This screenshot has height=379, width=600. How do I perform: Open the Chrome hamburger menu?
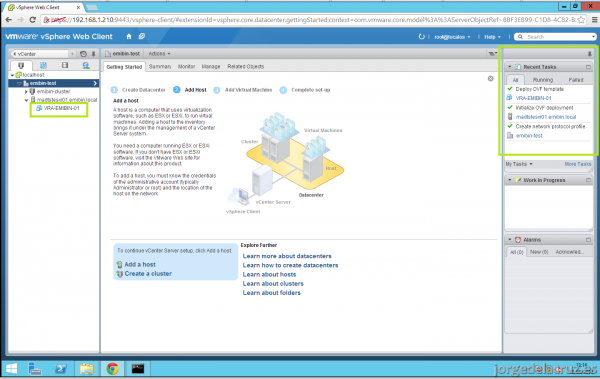pyautogui.click(x=594, y=20)
